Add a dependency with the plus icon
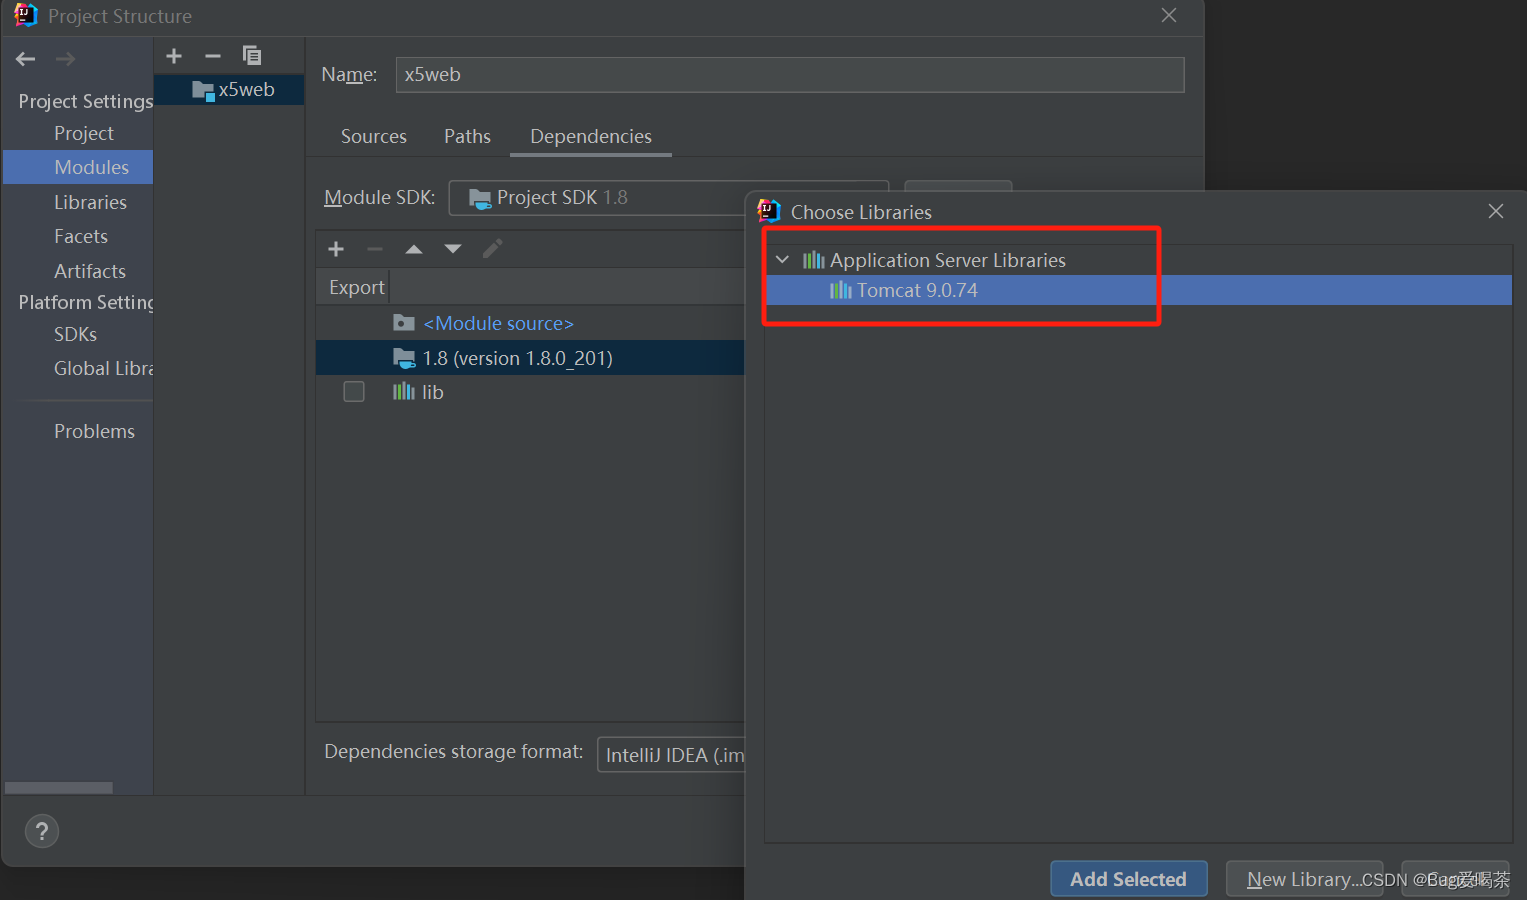This screenshot has width=1527, height=900. click(x=336, y=249)
